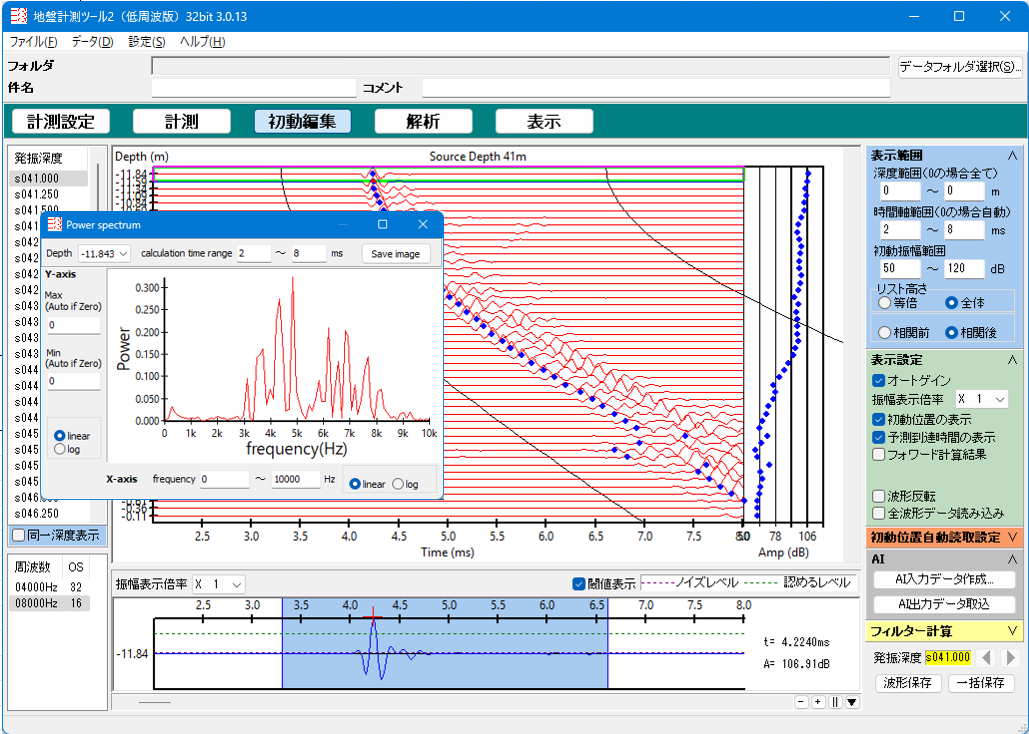The image size is (1029, 734).
Task: Step to previous source depth with left arrow
Action: [985, 657]
